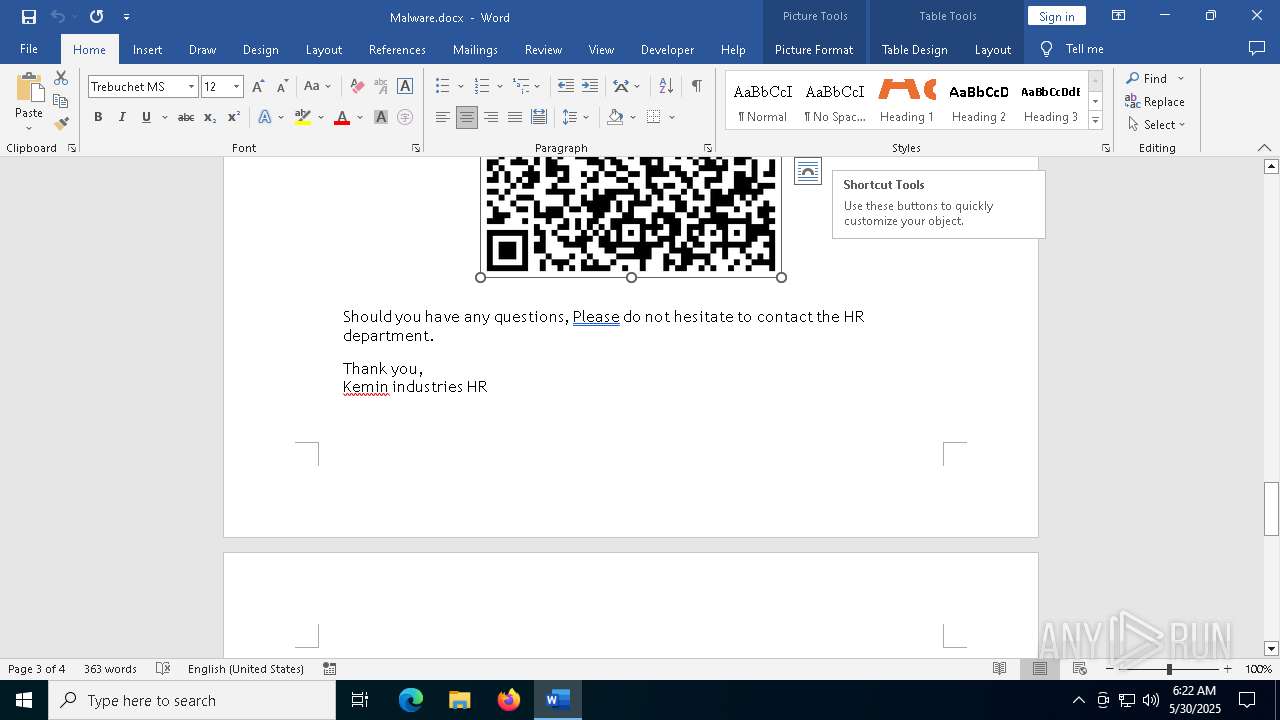The width and height of the screenshot is (1280, 720).
Task: Switch to Web Layout view icon
Action: click(1080, 669)
